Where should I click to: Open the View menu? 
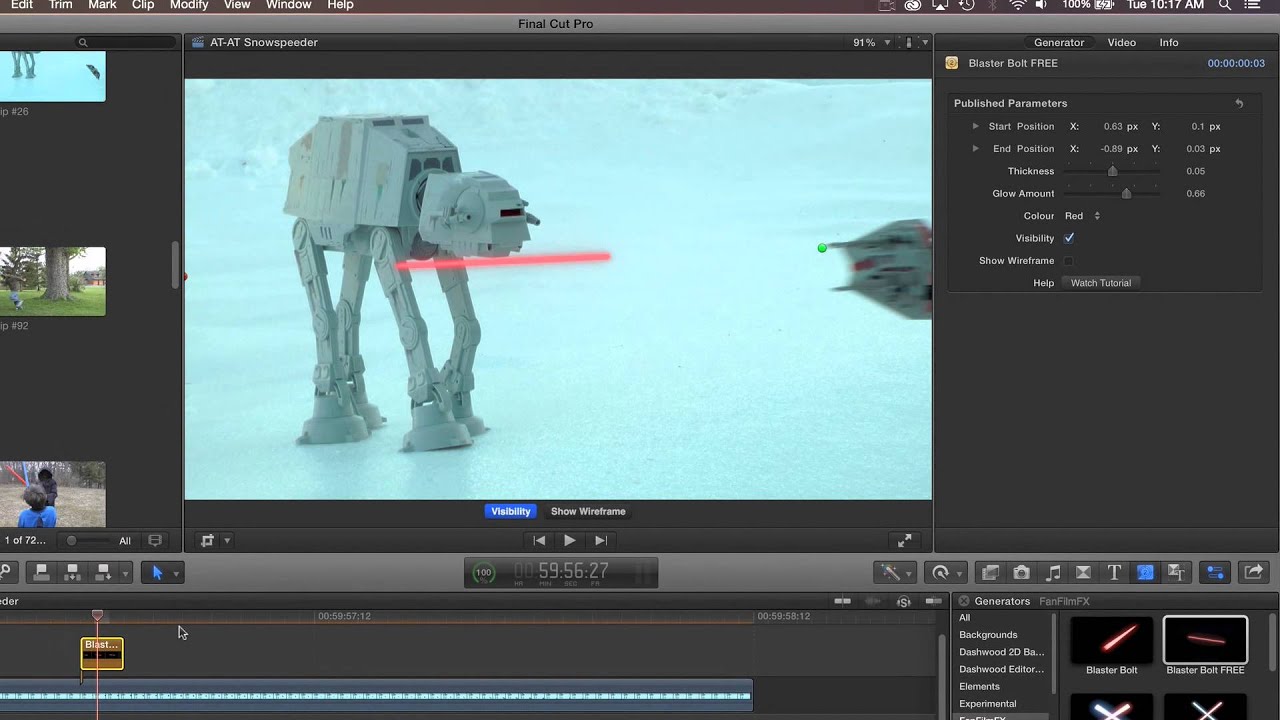coord(237,5)
